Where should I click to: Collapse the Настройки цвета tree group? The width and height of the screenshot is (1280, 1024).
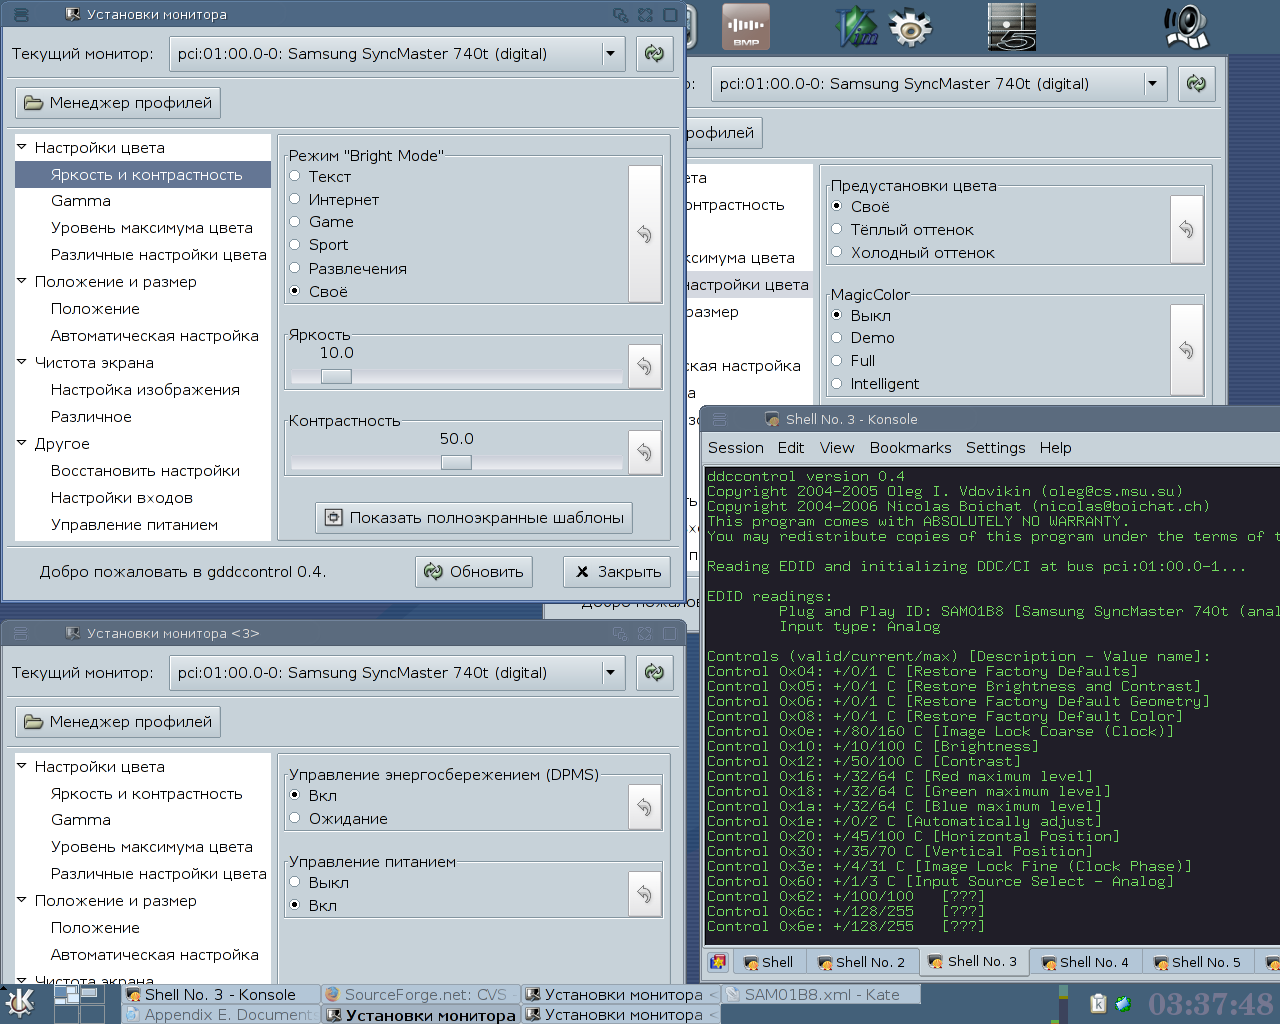click(22, 147)
